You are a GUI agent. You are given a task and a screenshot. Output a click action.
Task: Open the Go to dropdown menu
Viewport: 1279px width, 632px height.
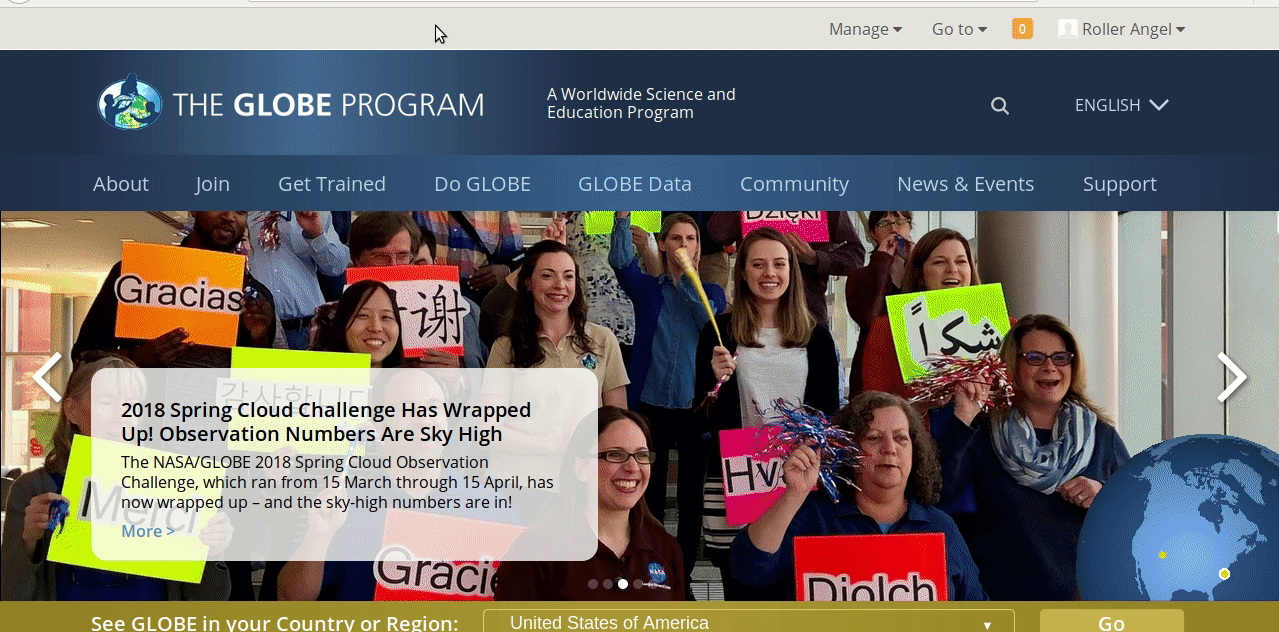tap(959, 29)
